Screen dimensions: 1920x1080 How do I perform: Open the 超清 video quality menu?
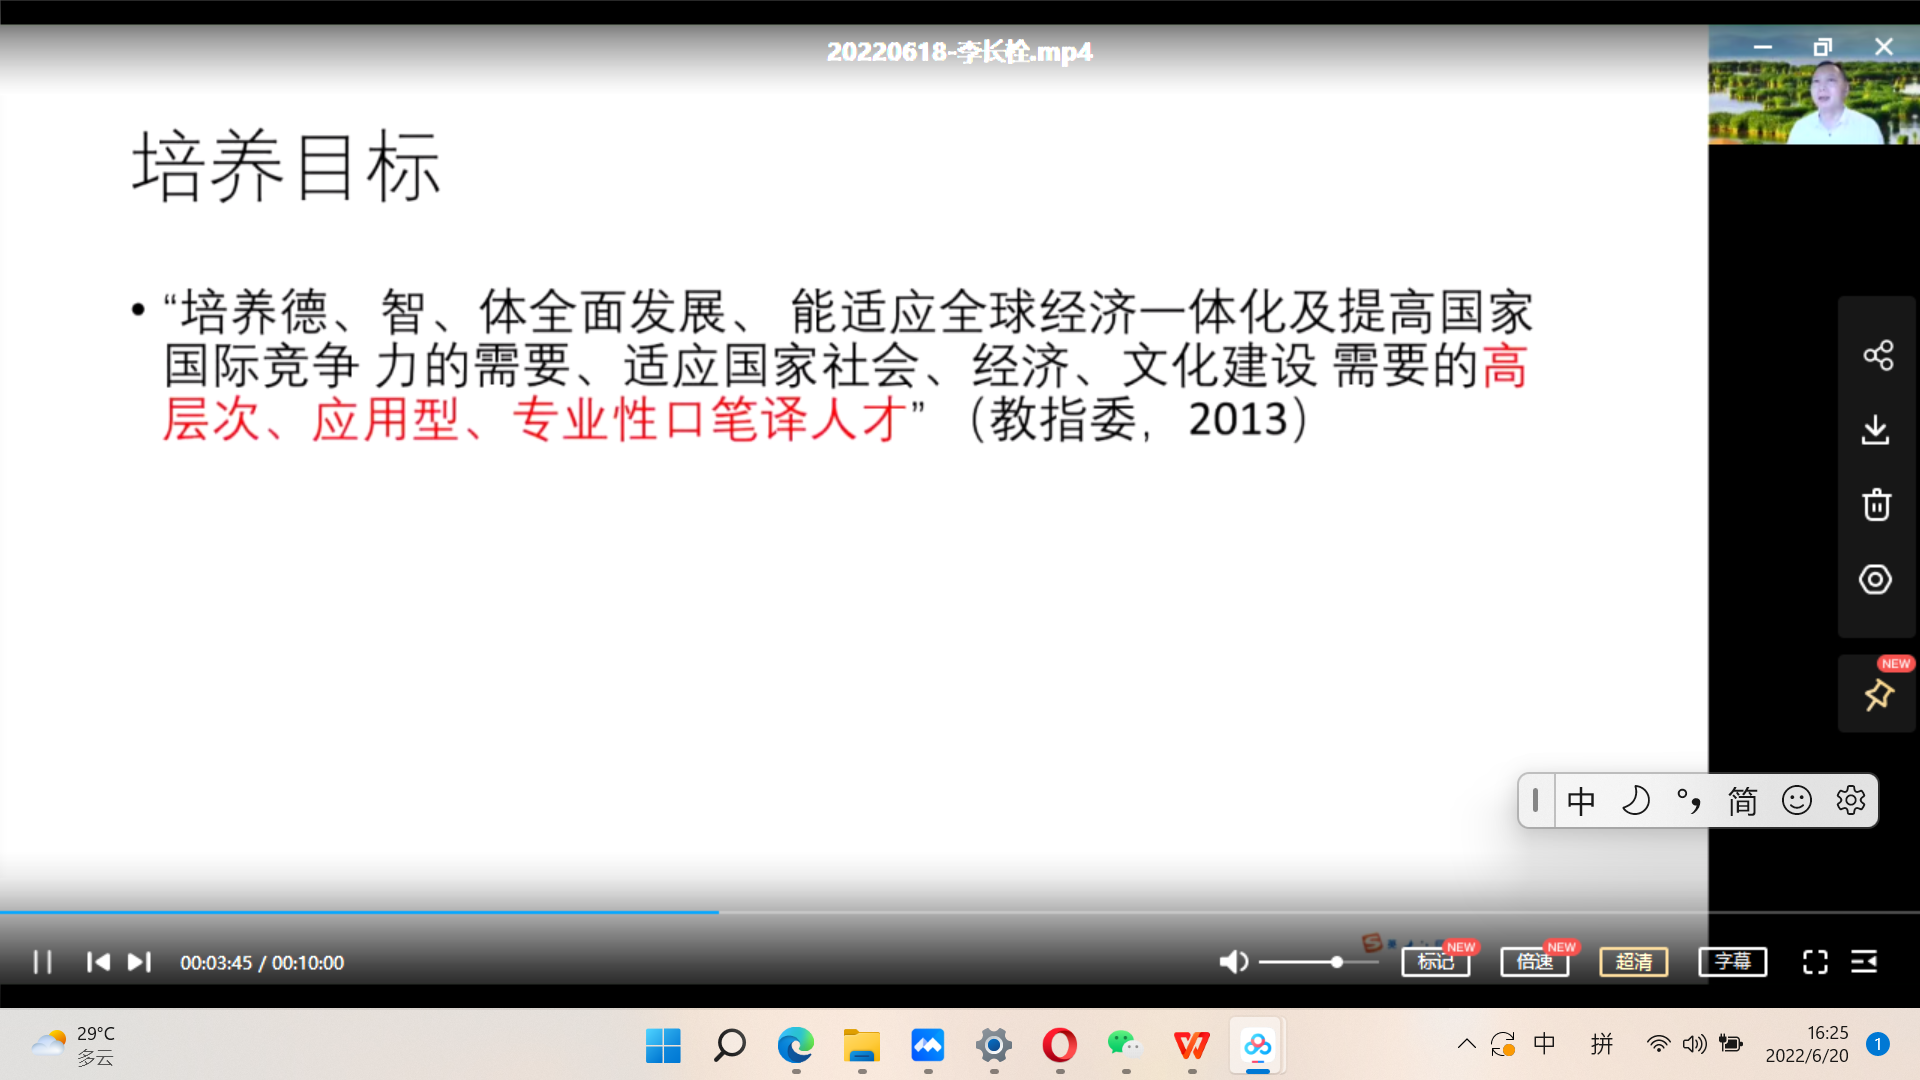(x=1633, y=962)
